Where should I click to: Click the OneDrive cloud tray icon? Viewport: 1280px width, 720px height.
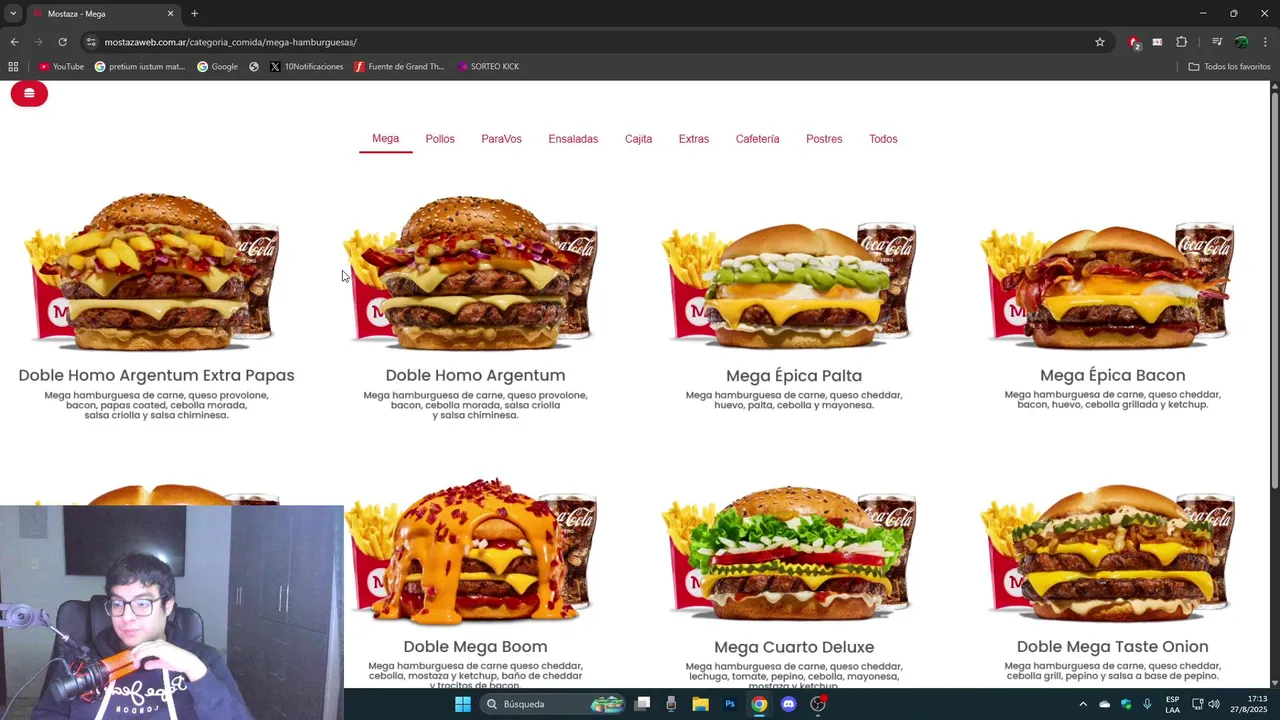pyautogui.click(x=1105, y=704)
